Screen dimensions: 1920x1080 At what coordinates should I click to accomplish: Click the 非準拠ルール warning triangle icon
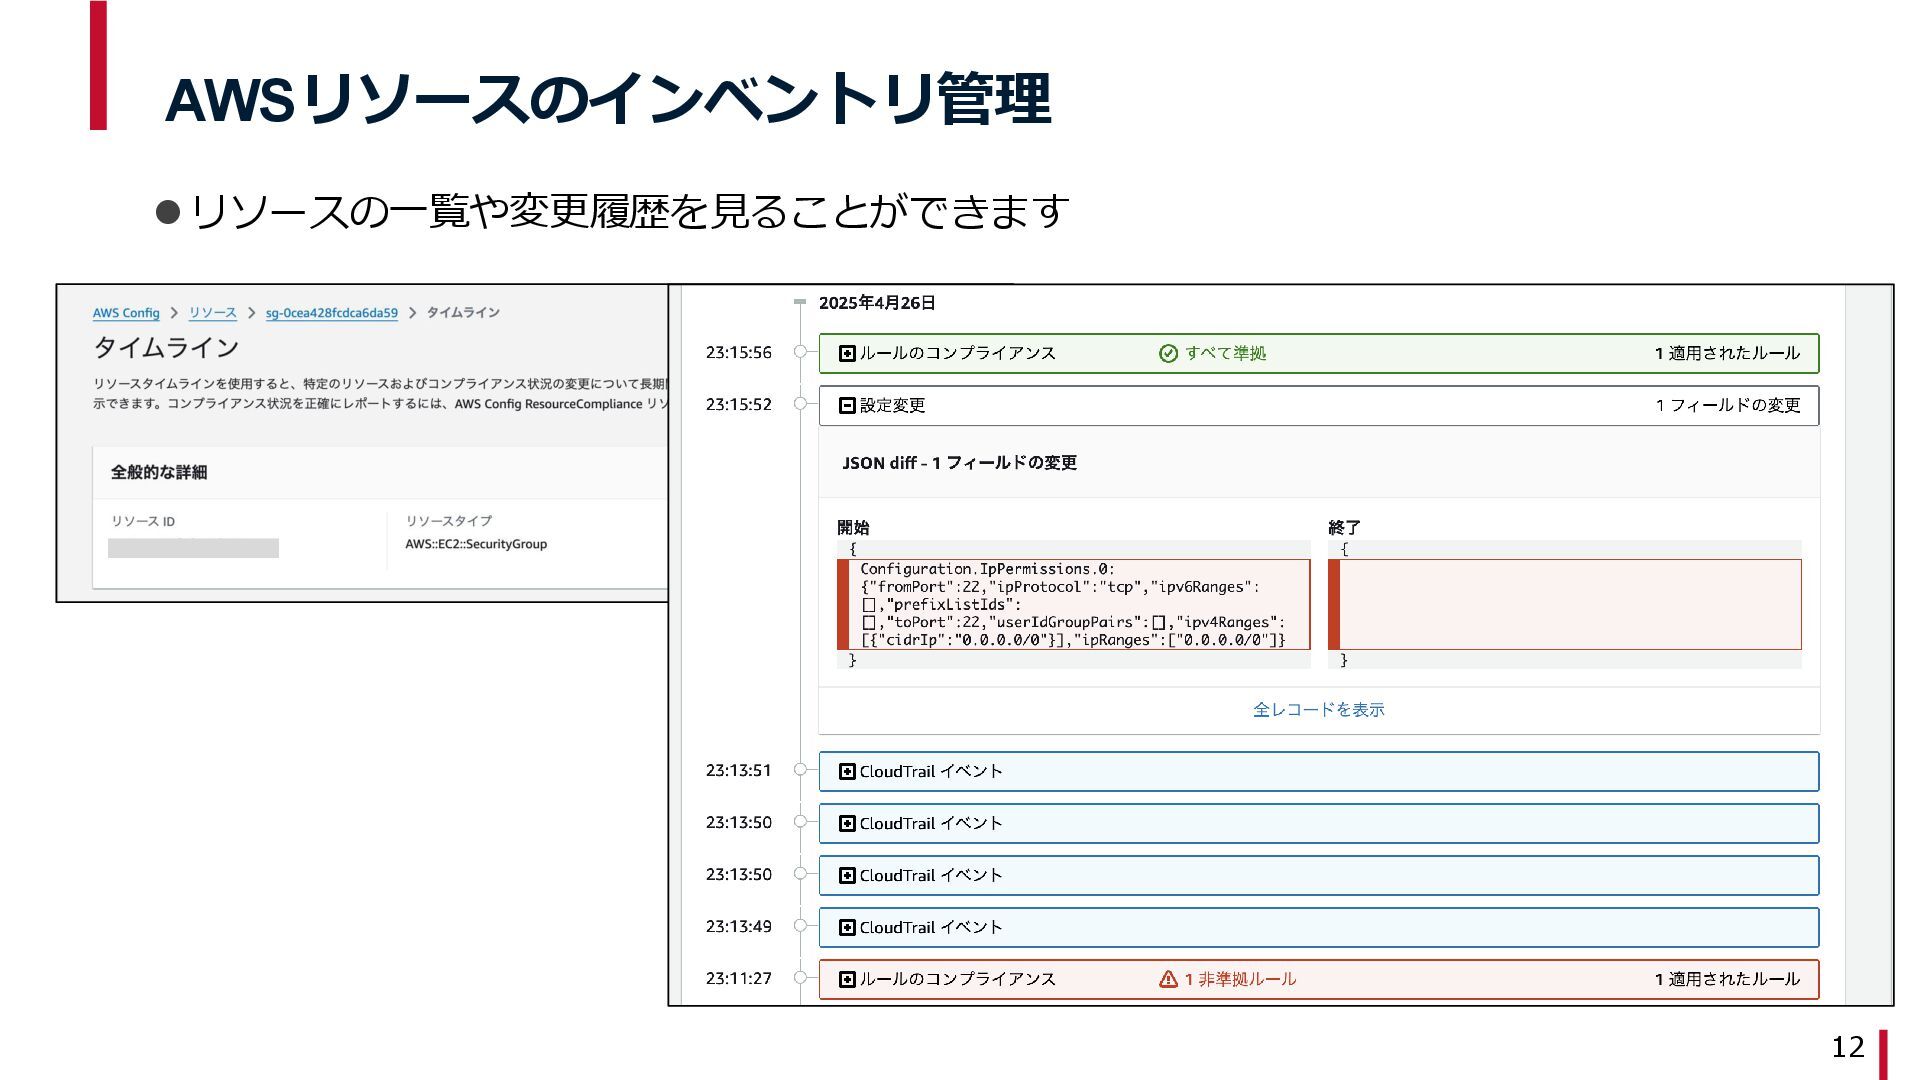pyautogui.click(x=1168, y=979)
